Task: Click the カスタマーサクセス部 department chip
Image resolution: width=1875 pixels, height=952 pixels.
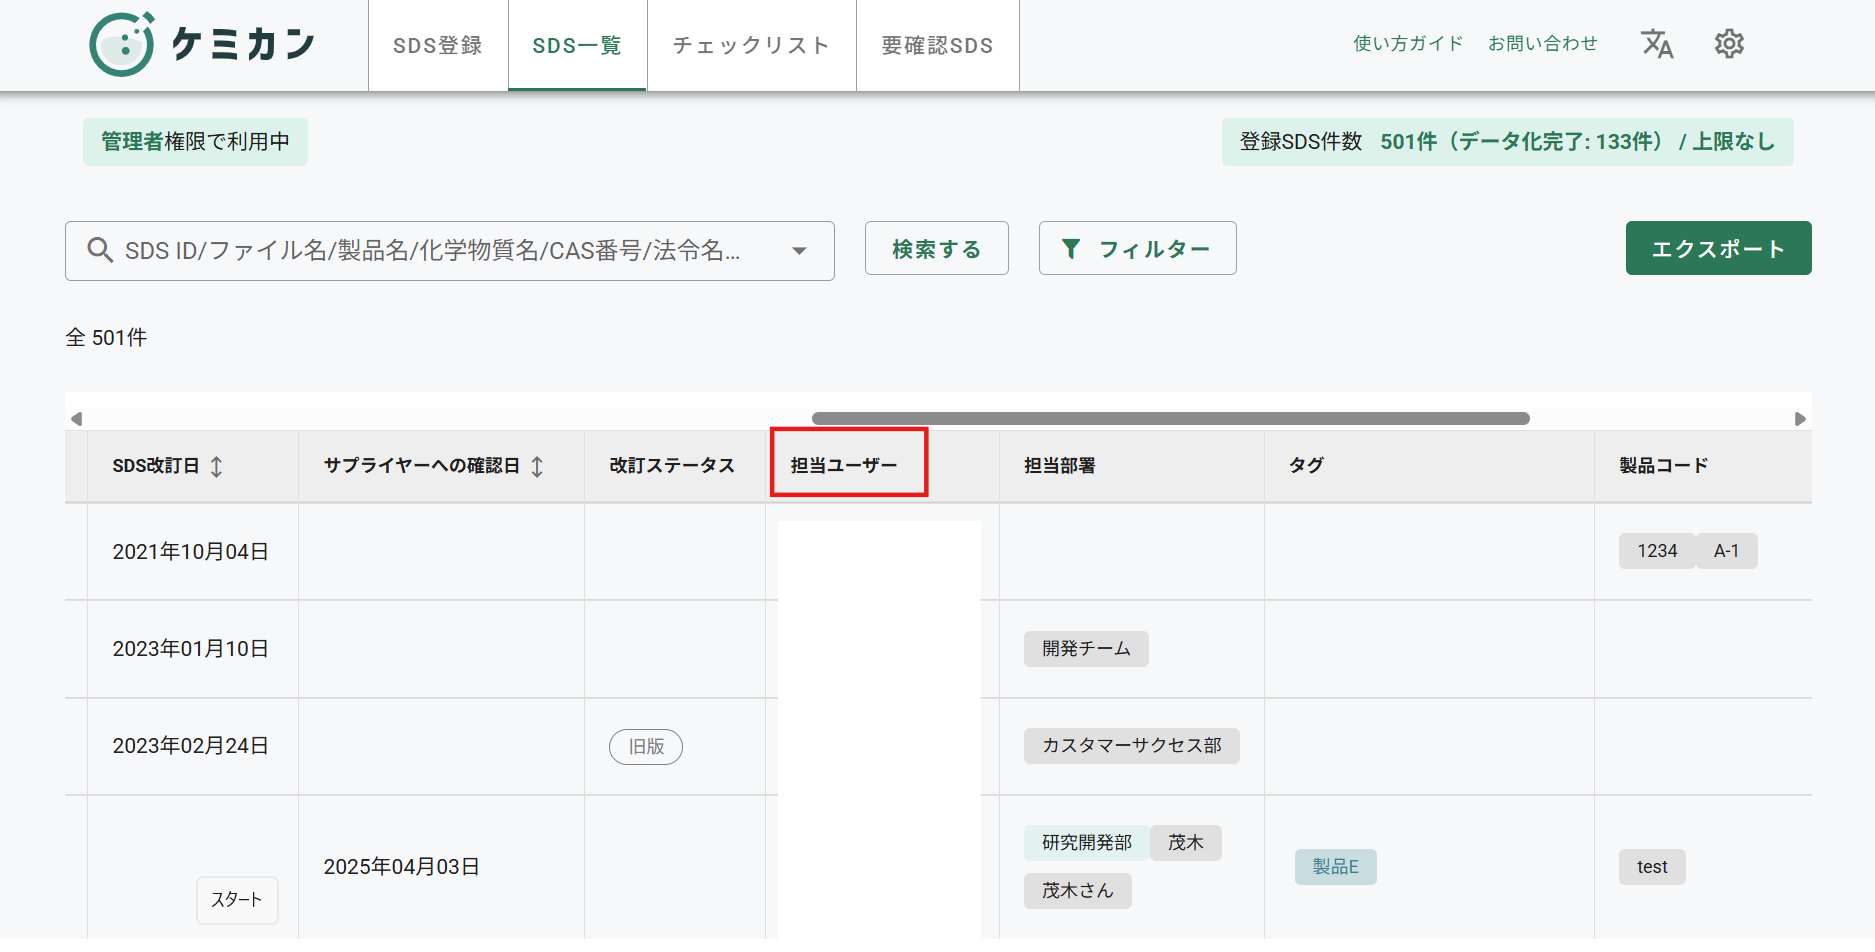Action: pyautogui.click(x=1132, y=746)
